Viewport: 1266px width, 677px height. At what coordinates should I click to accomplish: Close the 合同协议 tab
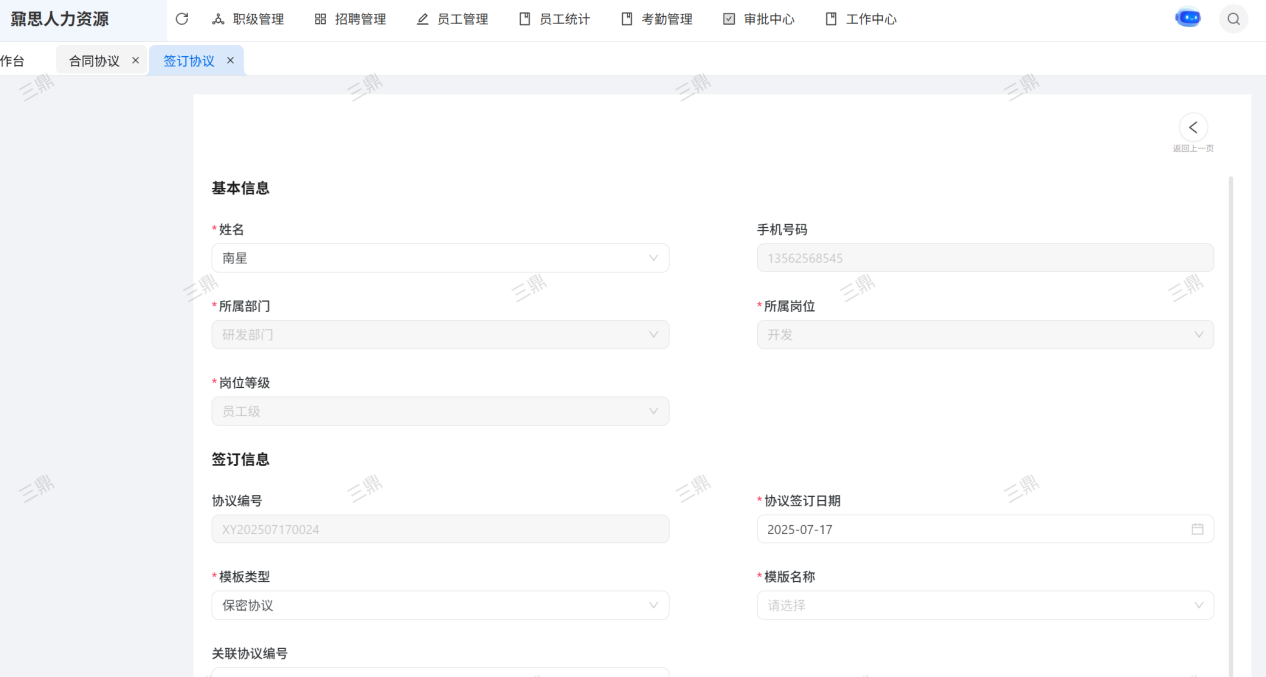136,60
